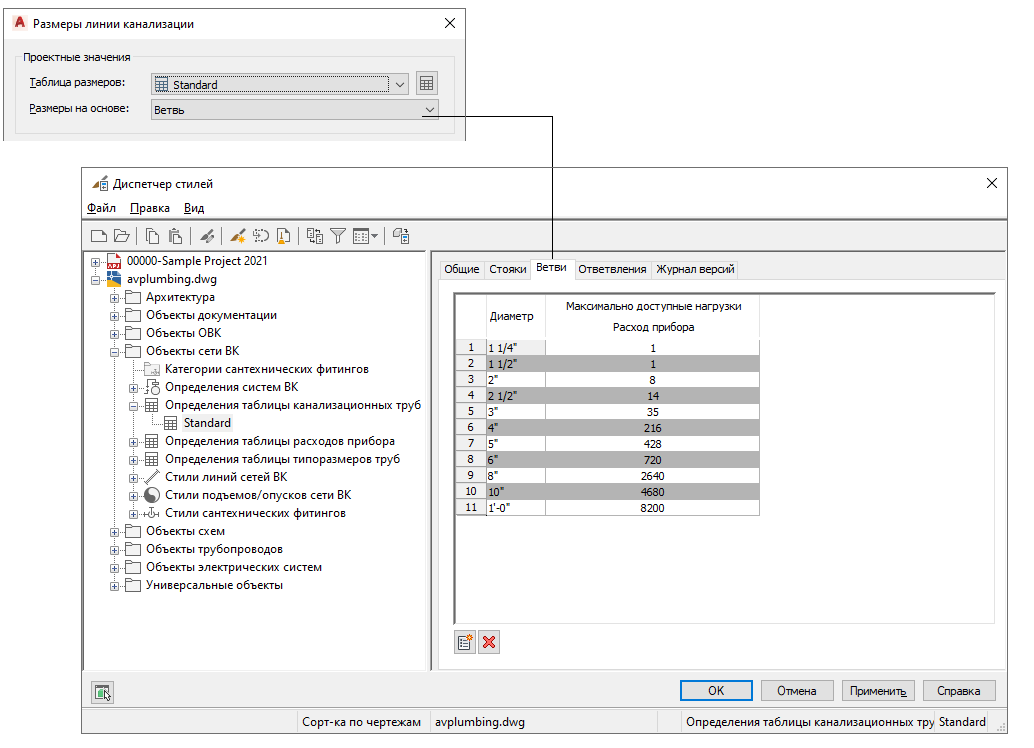This screenshot has height=748, width=1034.
Task: Click the diameter cell 1 1/4"
Action: [516, 348]
